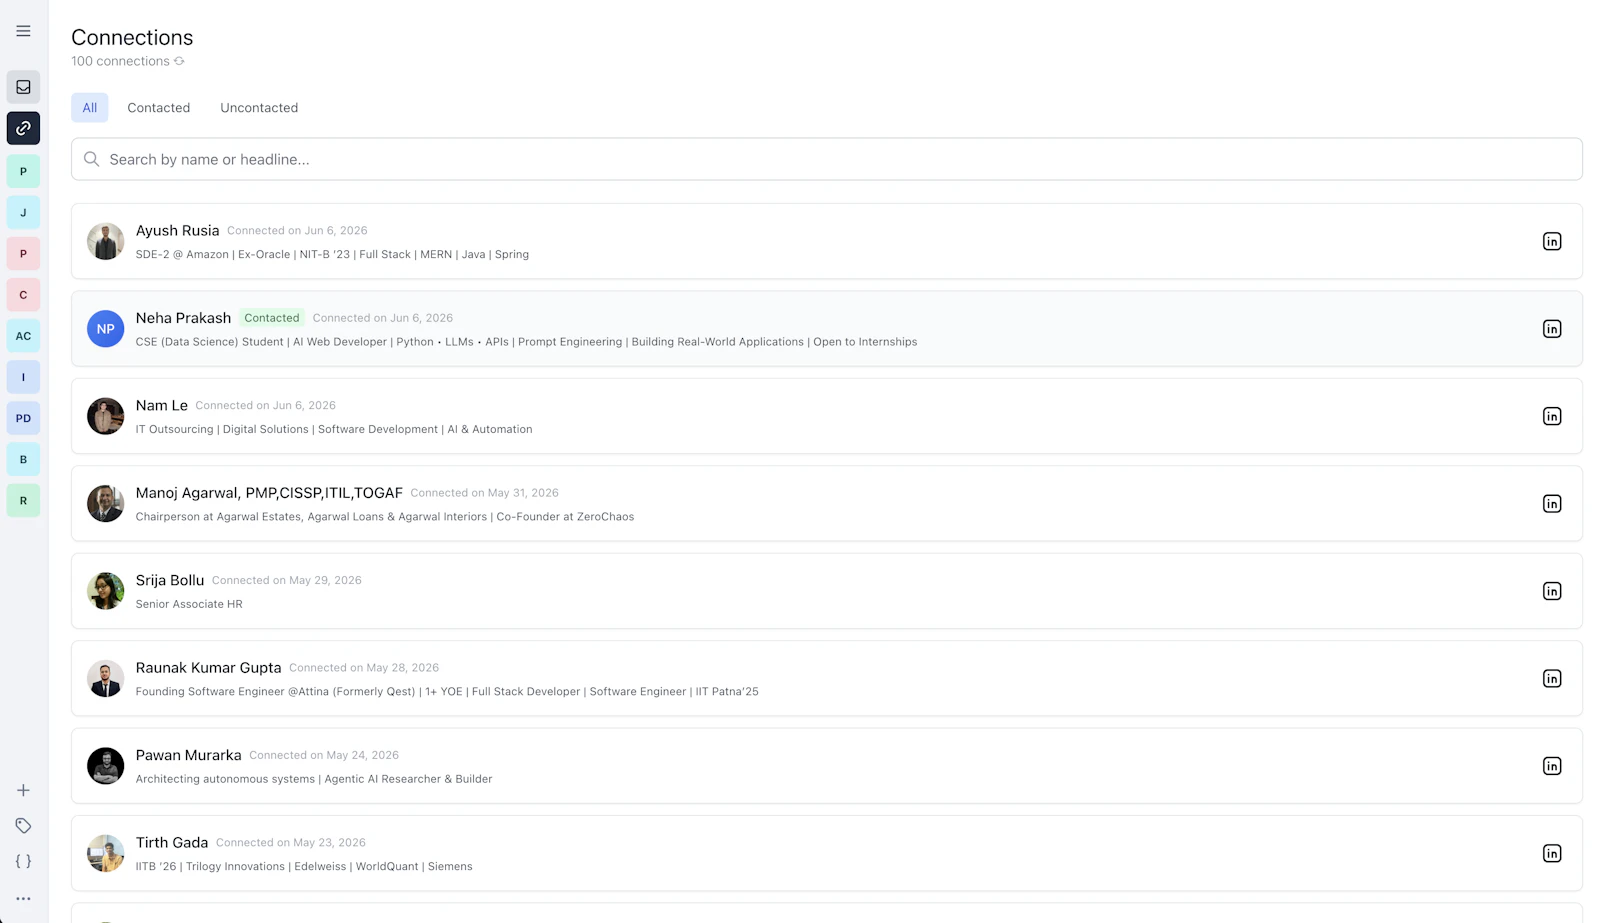Viewport: 1600px width, 923px height.
Task: Open the tags icon in sidebar
Action: pos(23,826)
